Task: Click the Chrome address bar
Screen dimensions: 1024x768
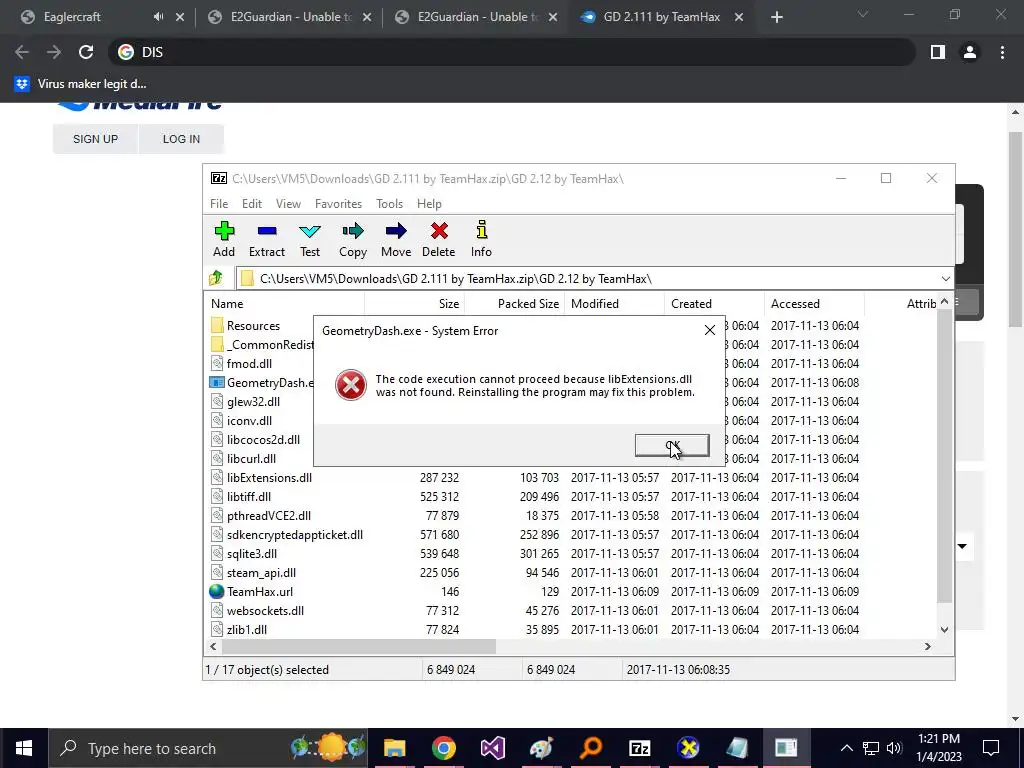Action: (513, 52)
